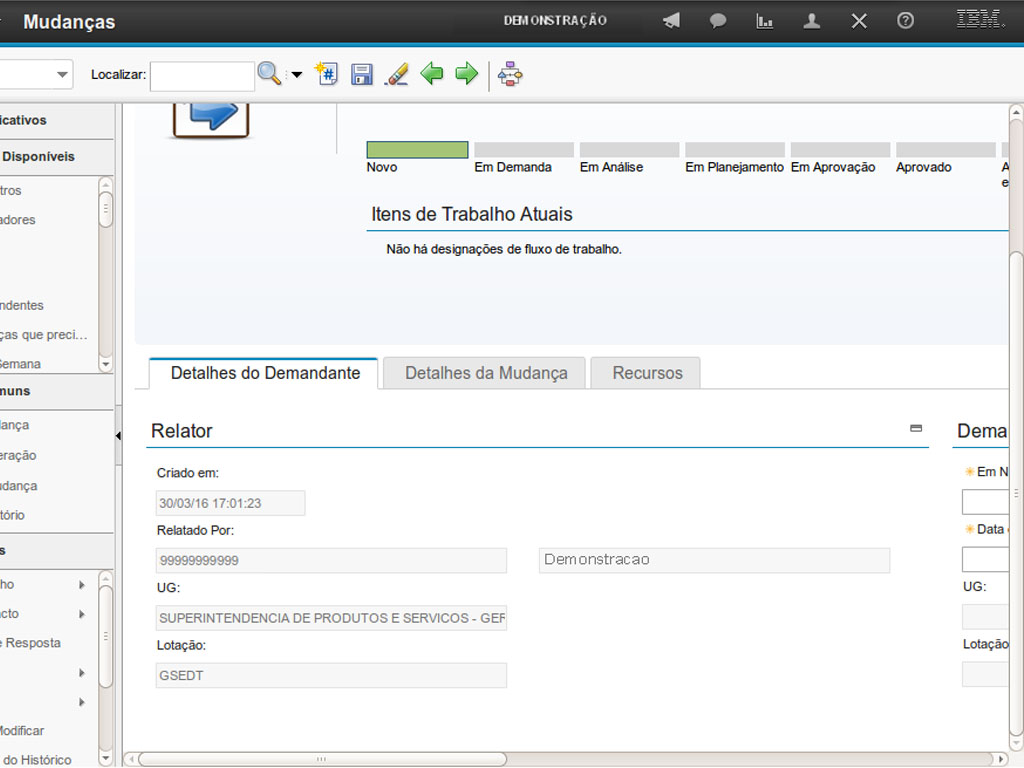Open the search options dropdown arrow
The image size is (1024, 768).
coord(296,75)
